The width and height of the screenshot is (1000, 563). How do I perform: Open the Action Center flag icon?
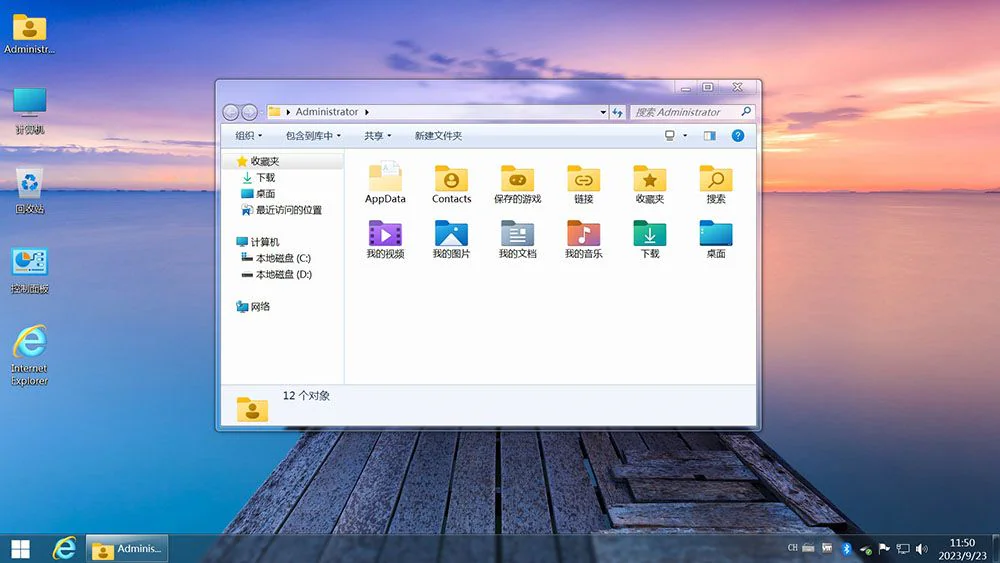(x=884, y=548)
